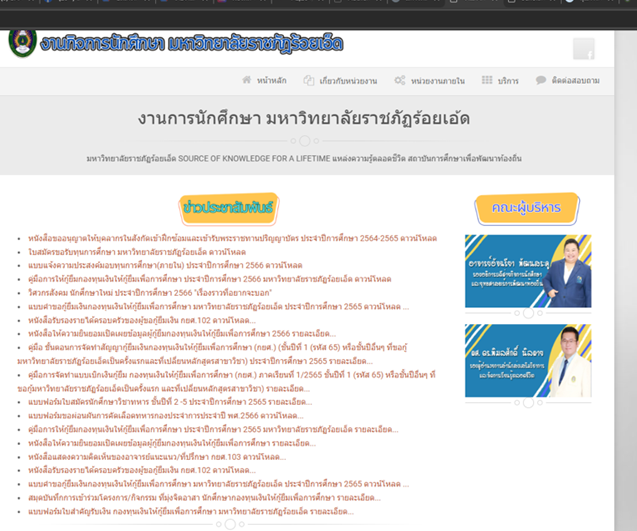The image size is (637, 531).
Task: Open สมุดบันทึกการเข้าร่วมโครงการจิตอาสา link
Action: pyautogui.click(x=204, y=497)
